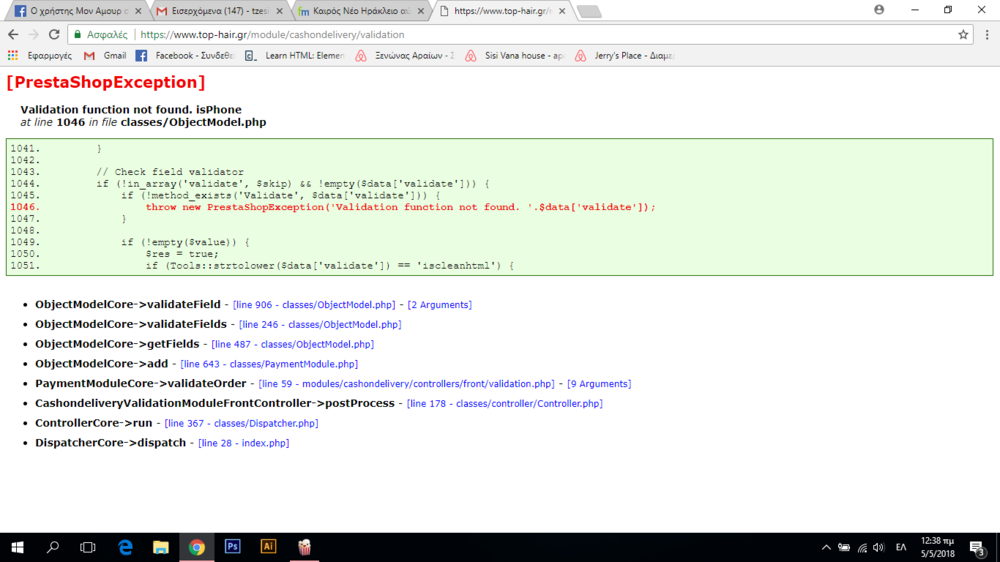Open line 906 classes/ObjectModel.php link

pos(314,305)
